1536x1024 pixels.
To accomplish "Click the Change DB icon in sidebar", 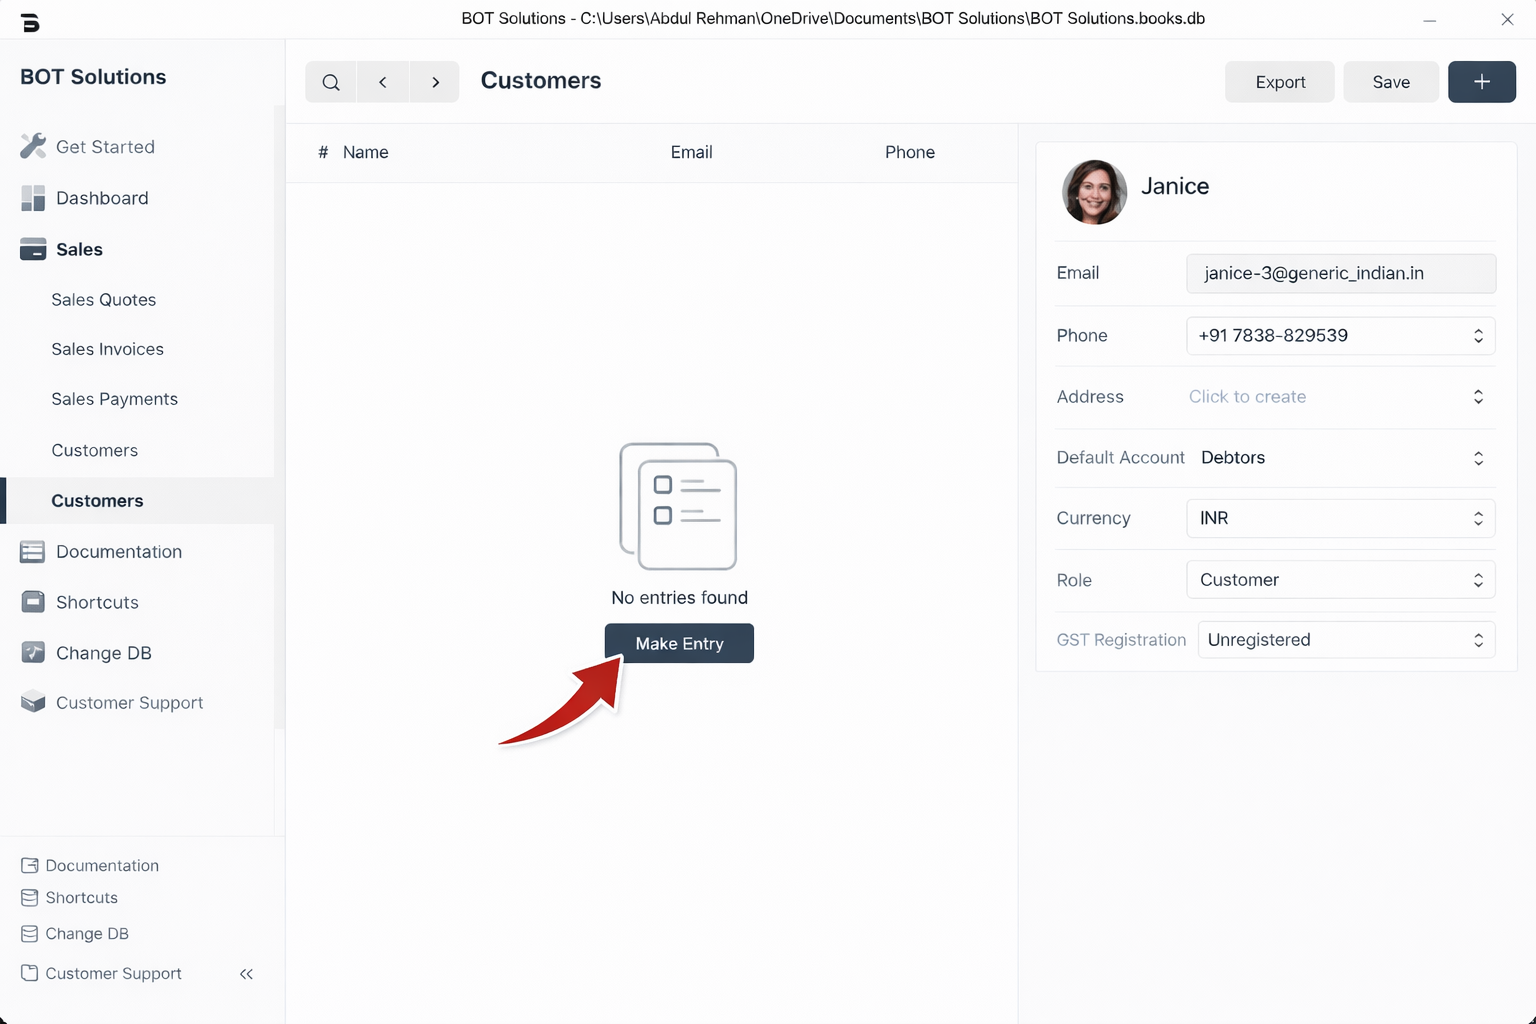I will (33, 653).
